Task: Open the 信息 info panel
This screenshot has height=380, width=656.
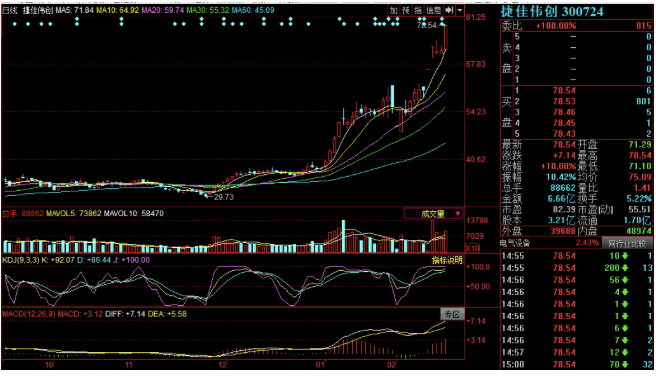Action: point(433,10)
